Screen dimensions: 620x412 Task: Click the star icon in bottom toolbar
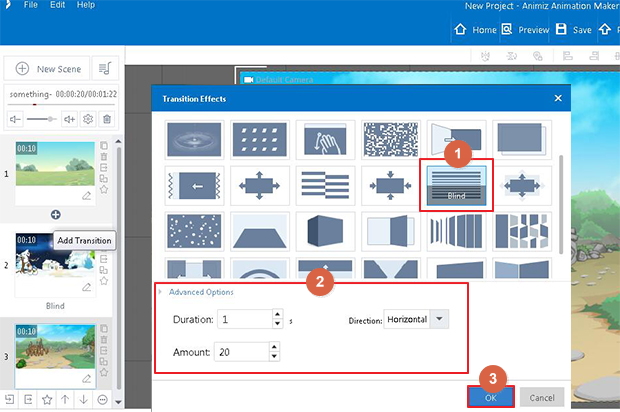[47, 399]
